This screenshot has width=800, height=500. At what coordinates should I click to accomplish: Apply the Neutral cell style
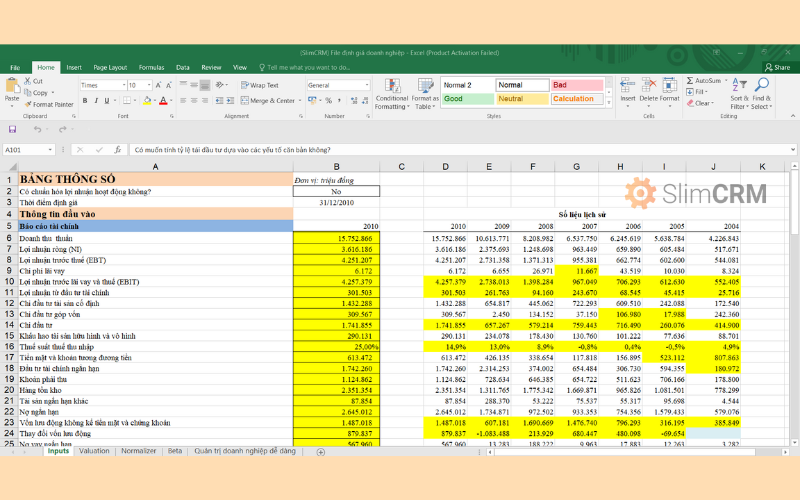point(522,99)
